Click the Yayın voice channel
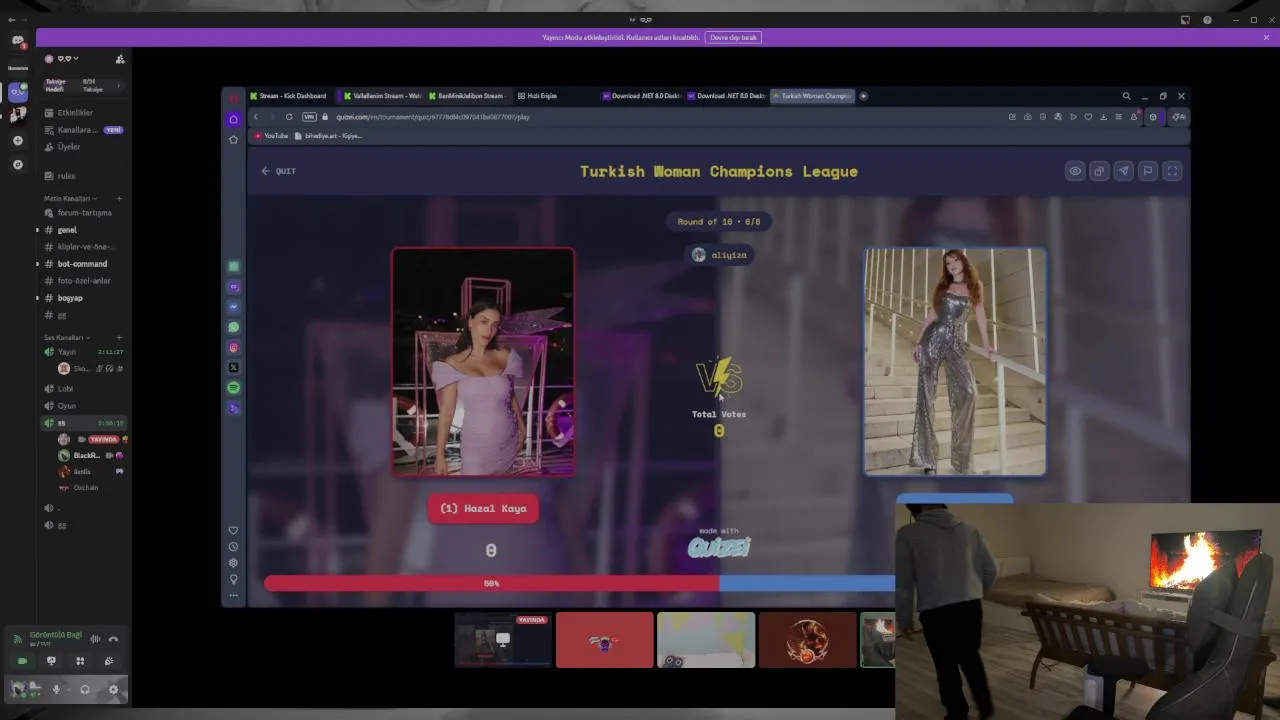Screen dimensions: 1280x720 pyautogui.click(x=66, y=352)
